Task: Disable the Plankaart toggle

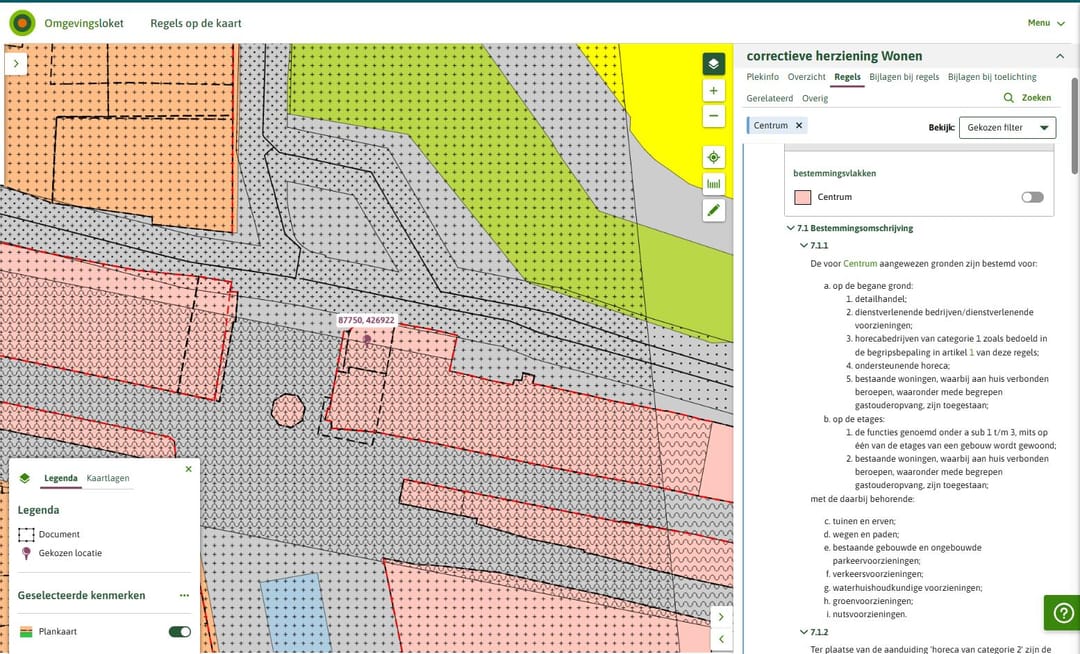Action: point(180,632)
